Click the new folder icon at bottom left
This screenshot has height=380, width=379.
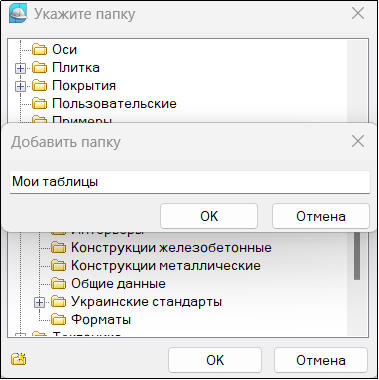point(19,359)
